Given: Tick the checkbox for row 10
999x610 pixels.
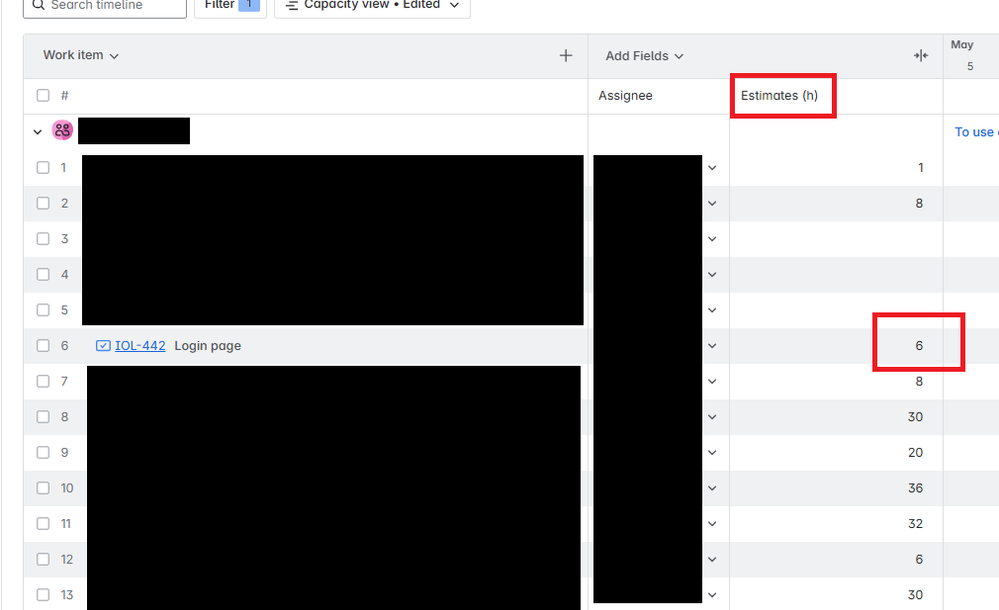Looking at the screenshot, I should pyautogui.click(x=43, y=488).
